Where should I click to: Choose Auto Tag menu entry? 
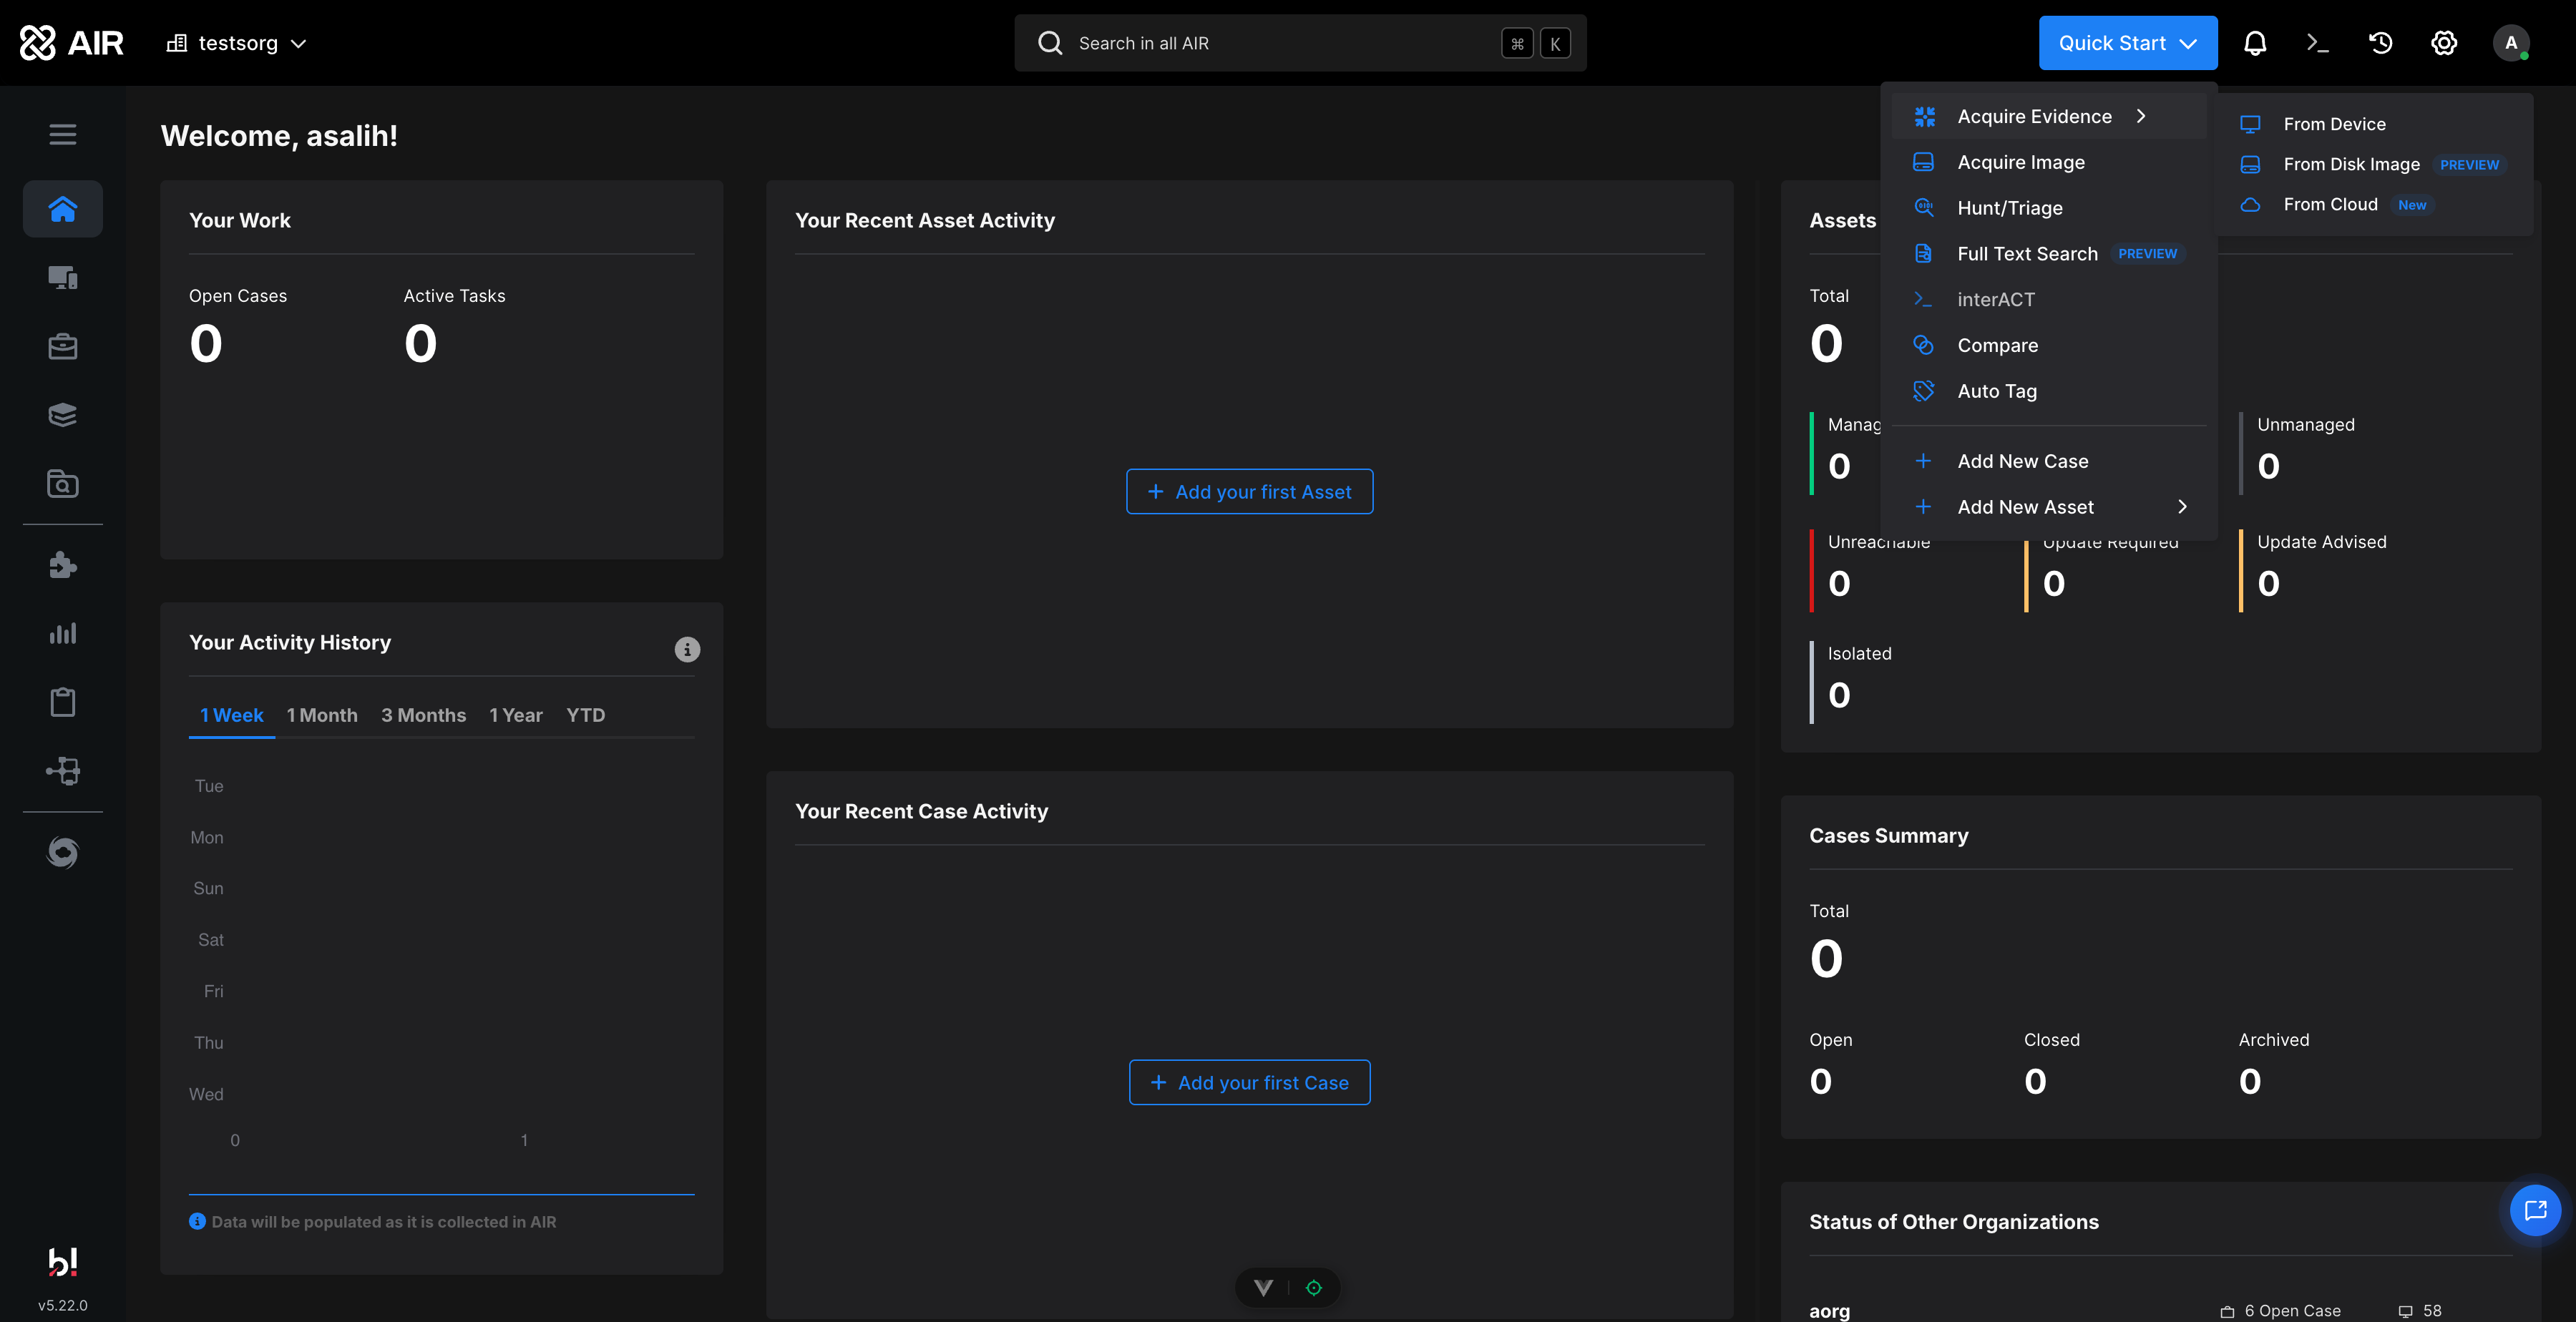(x=2049, y=391)
